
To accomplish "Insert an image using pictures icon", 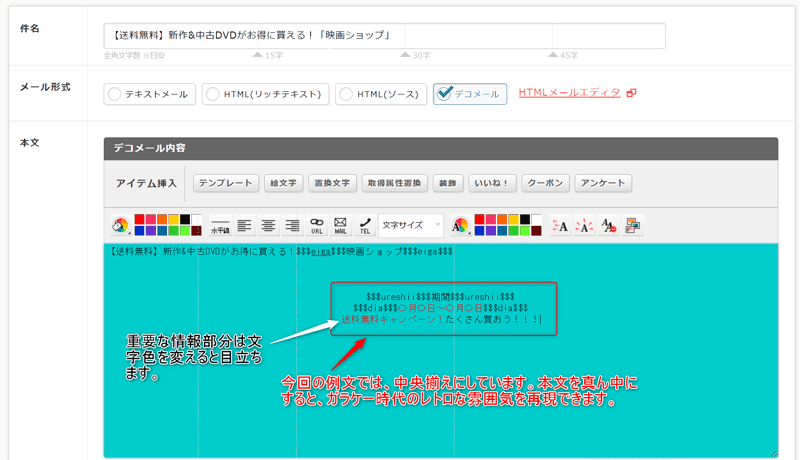I will pos(633,225).
